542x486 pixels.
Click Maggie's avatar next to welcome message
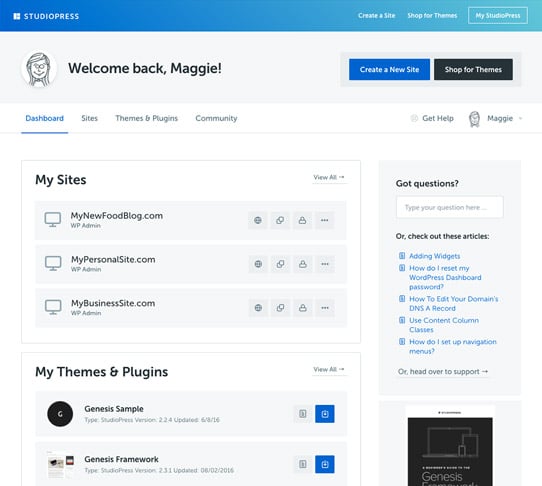pyautogui.click(x=39, y=69)
